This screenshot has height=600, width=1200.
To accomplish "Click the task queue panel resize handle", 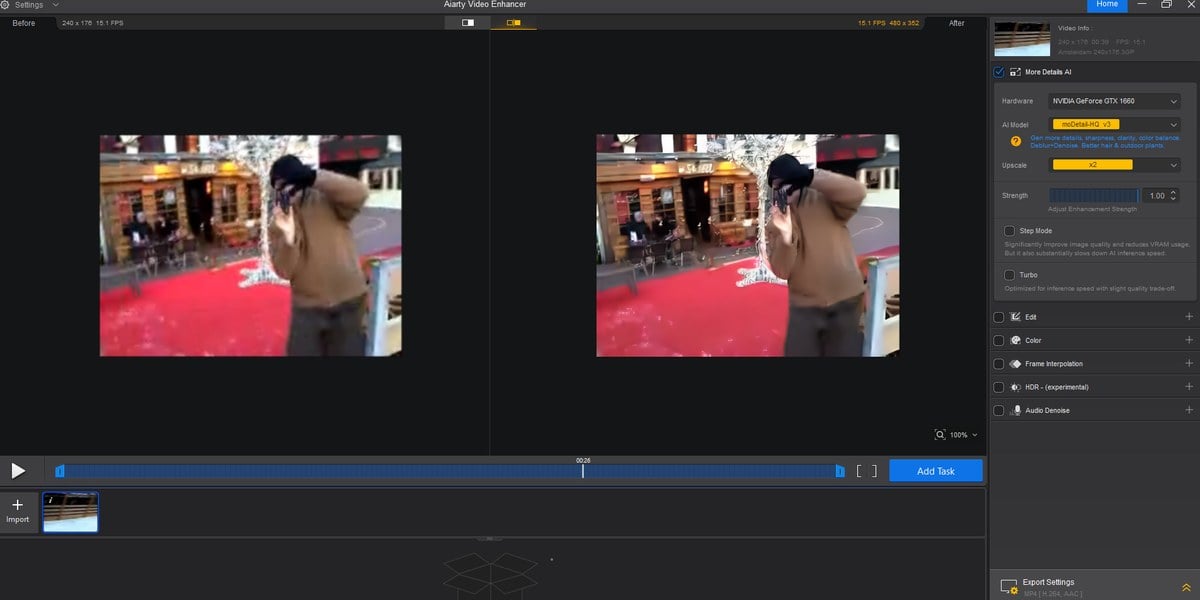I will pos(490,538).
